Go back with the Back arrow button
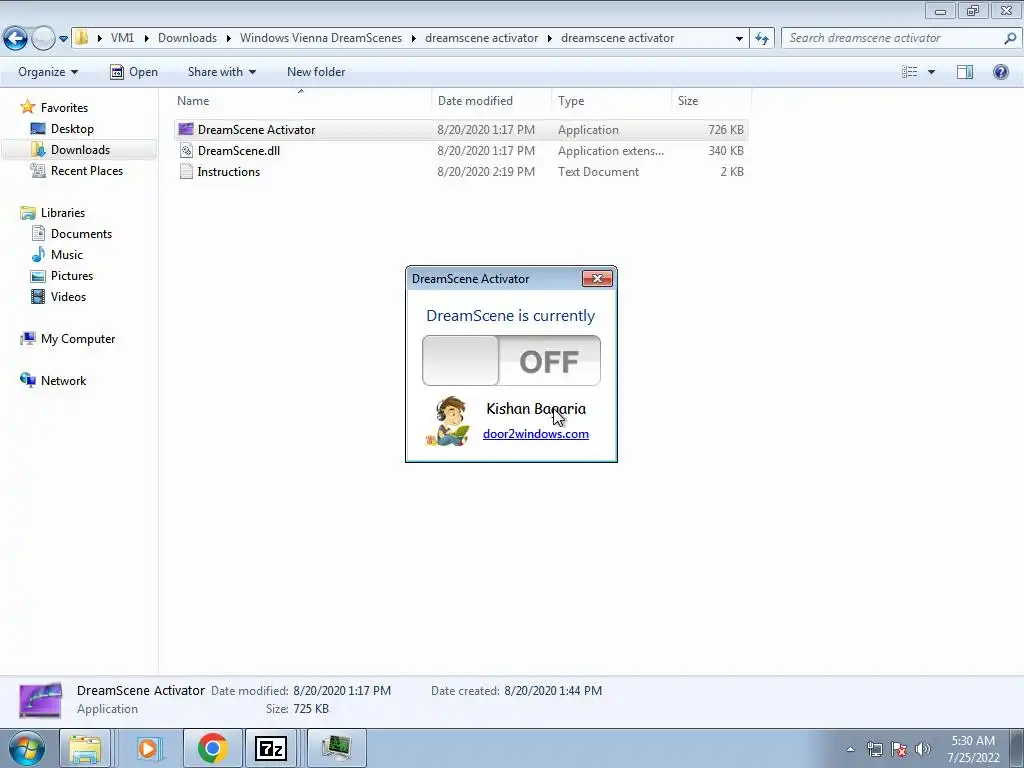Viewport: 1024px width, 768px height. [x=16, y=38]
